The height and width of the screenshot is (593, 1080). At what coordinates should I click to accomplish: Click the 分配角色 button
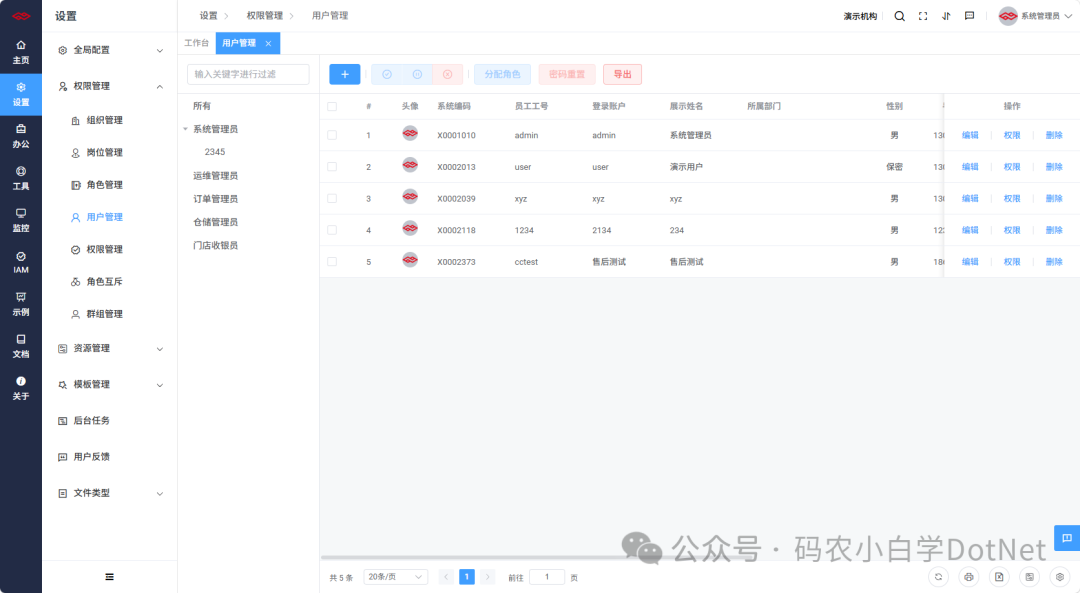coord(502,74)
